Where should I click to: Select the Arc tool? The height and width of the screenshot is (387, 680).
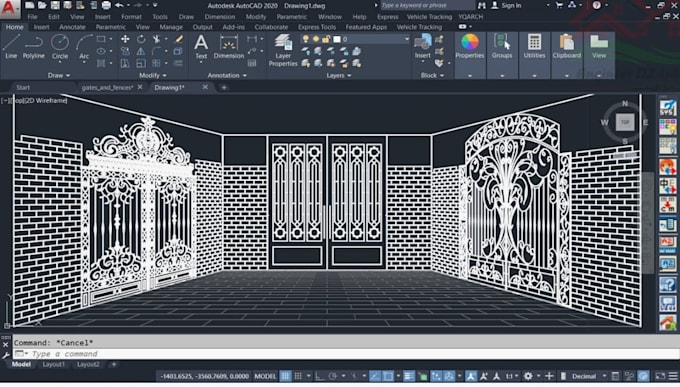pyautogui.click(x=84, y=46)
